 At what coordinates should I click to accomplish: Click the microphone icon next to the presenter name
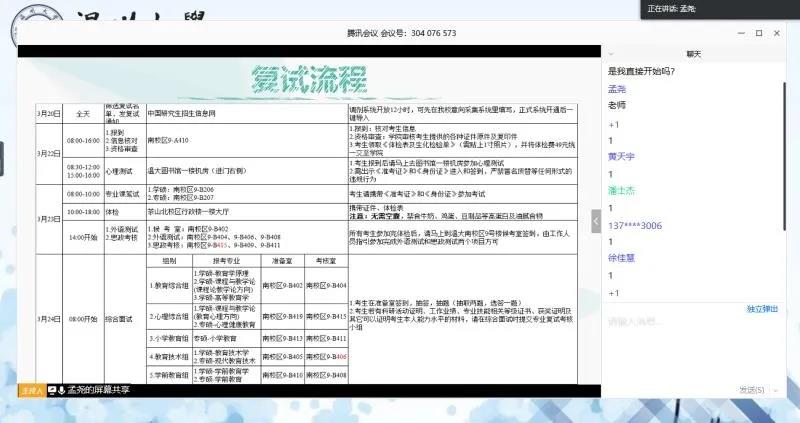coord(62,390)
